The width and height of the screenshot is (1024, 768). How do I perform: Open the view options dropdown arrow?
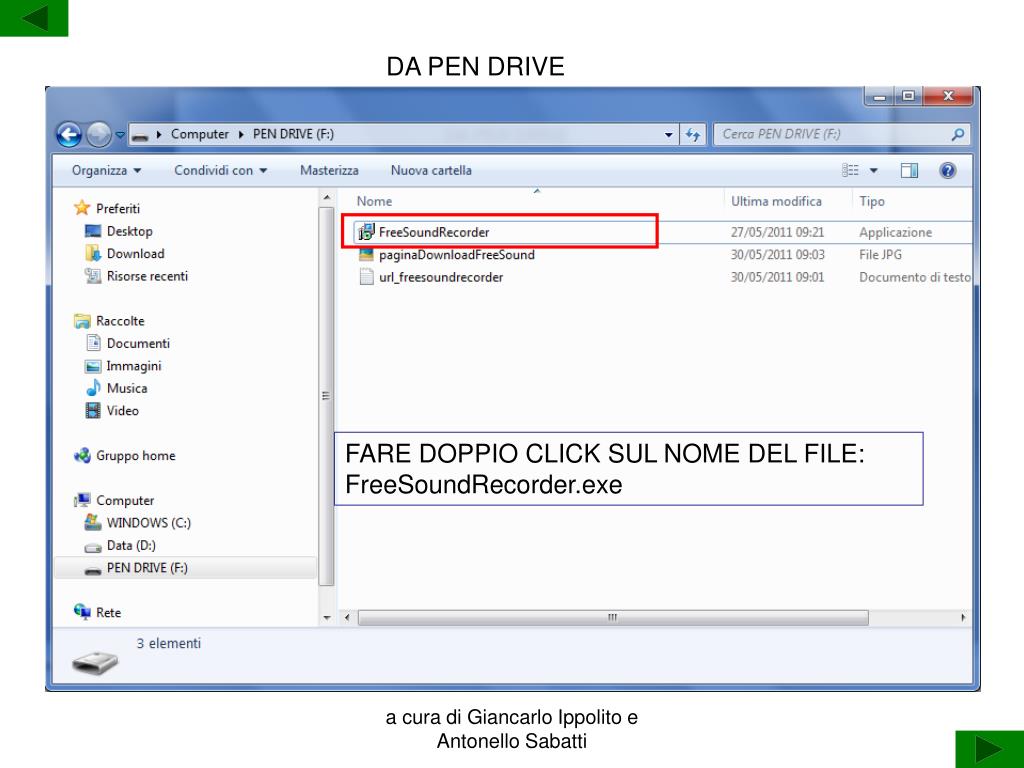pyautogui.click(x=874, y=171)
